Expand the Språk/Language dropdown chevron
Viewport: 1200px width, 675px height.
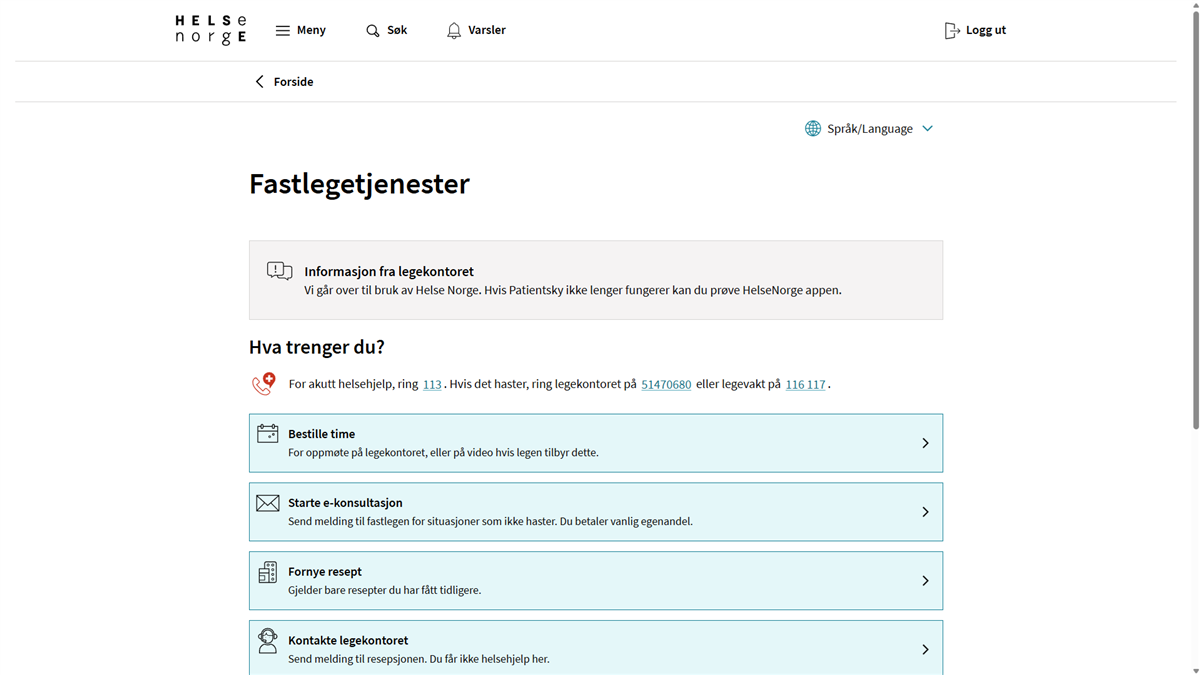click(x=928, y=129)
